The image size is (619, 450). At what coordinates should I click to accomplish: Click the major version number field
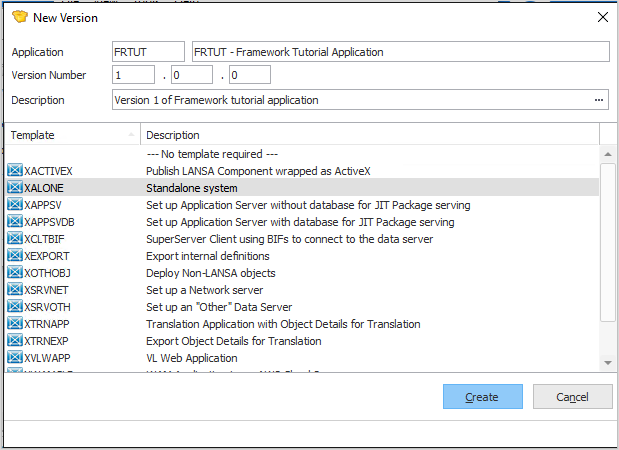click(x=134, y=75)
